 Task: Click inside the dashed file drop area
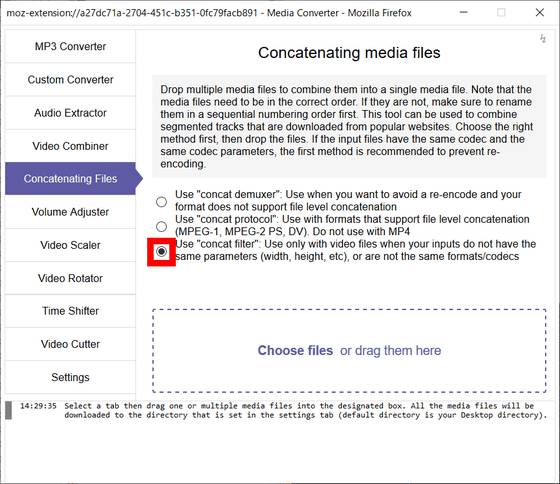click(x=349, y=351)
